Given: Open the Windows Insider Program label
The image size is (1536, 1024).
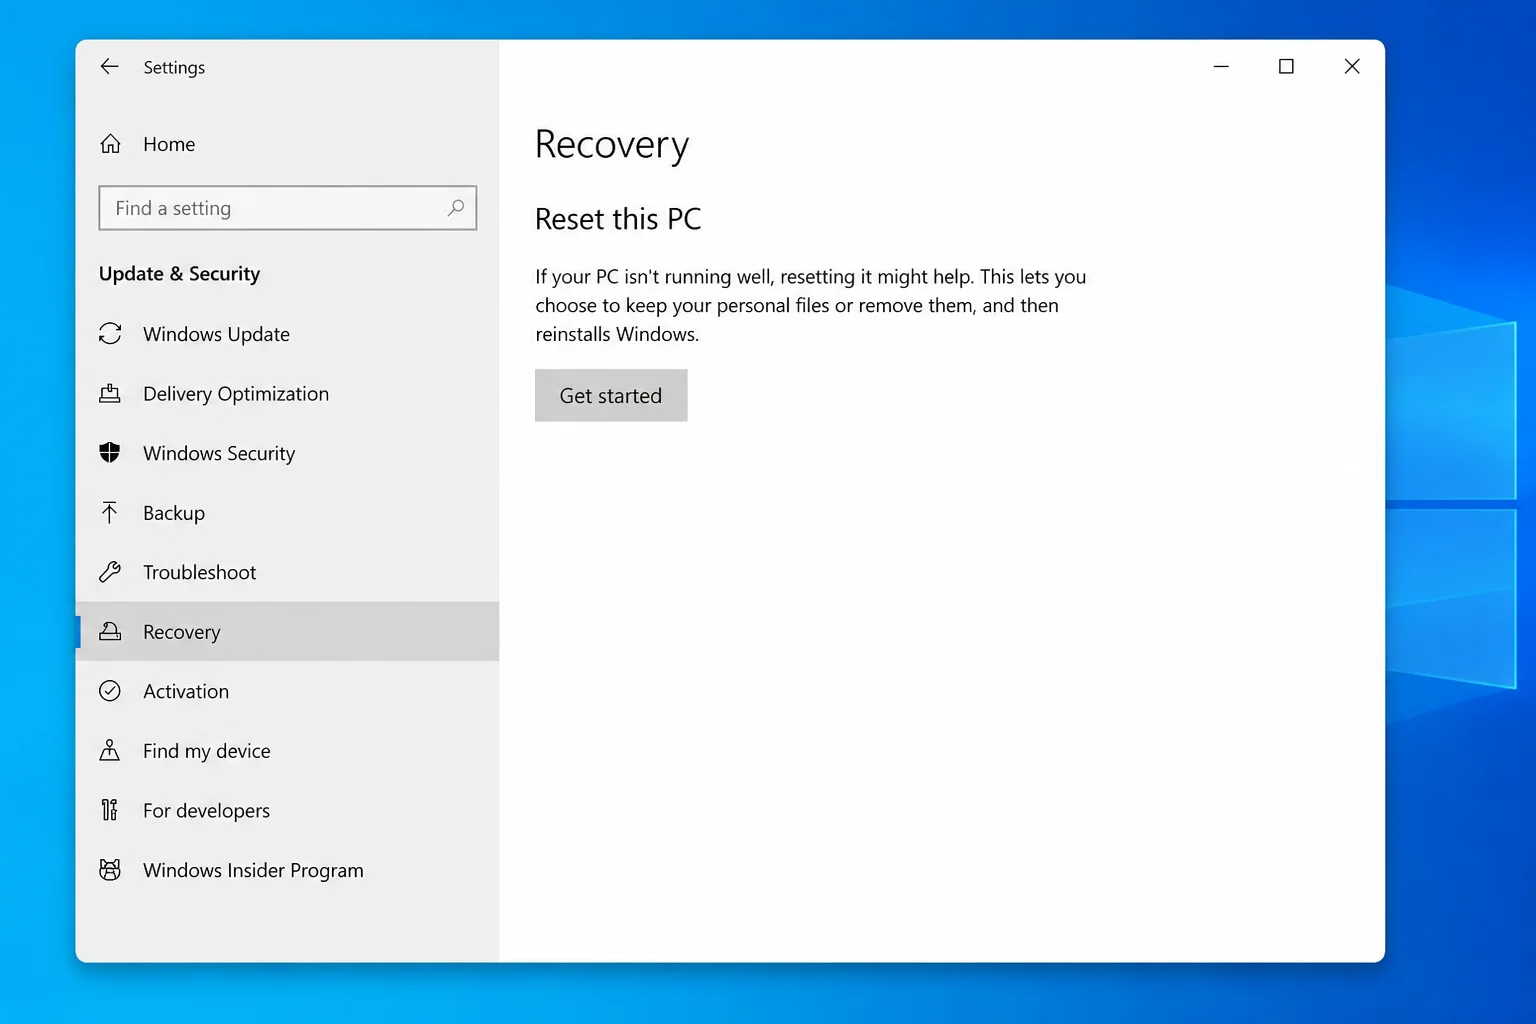Looking at the screenshot, I should [x=253, y=870].
